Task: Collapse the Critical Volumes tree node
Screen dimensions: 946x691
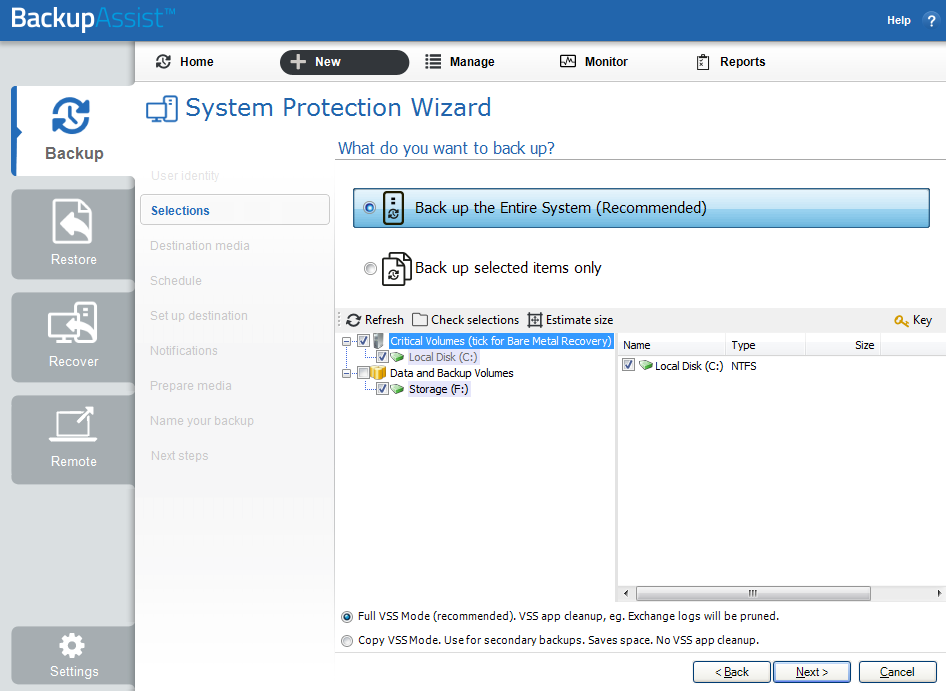Action: [x=346, y=342]
